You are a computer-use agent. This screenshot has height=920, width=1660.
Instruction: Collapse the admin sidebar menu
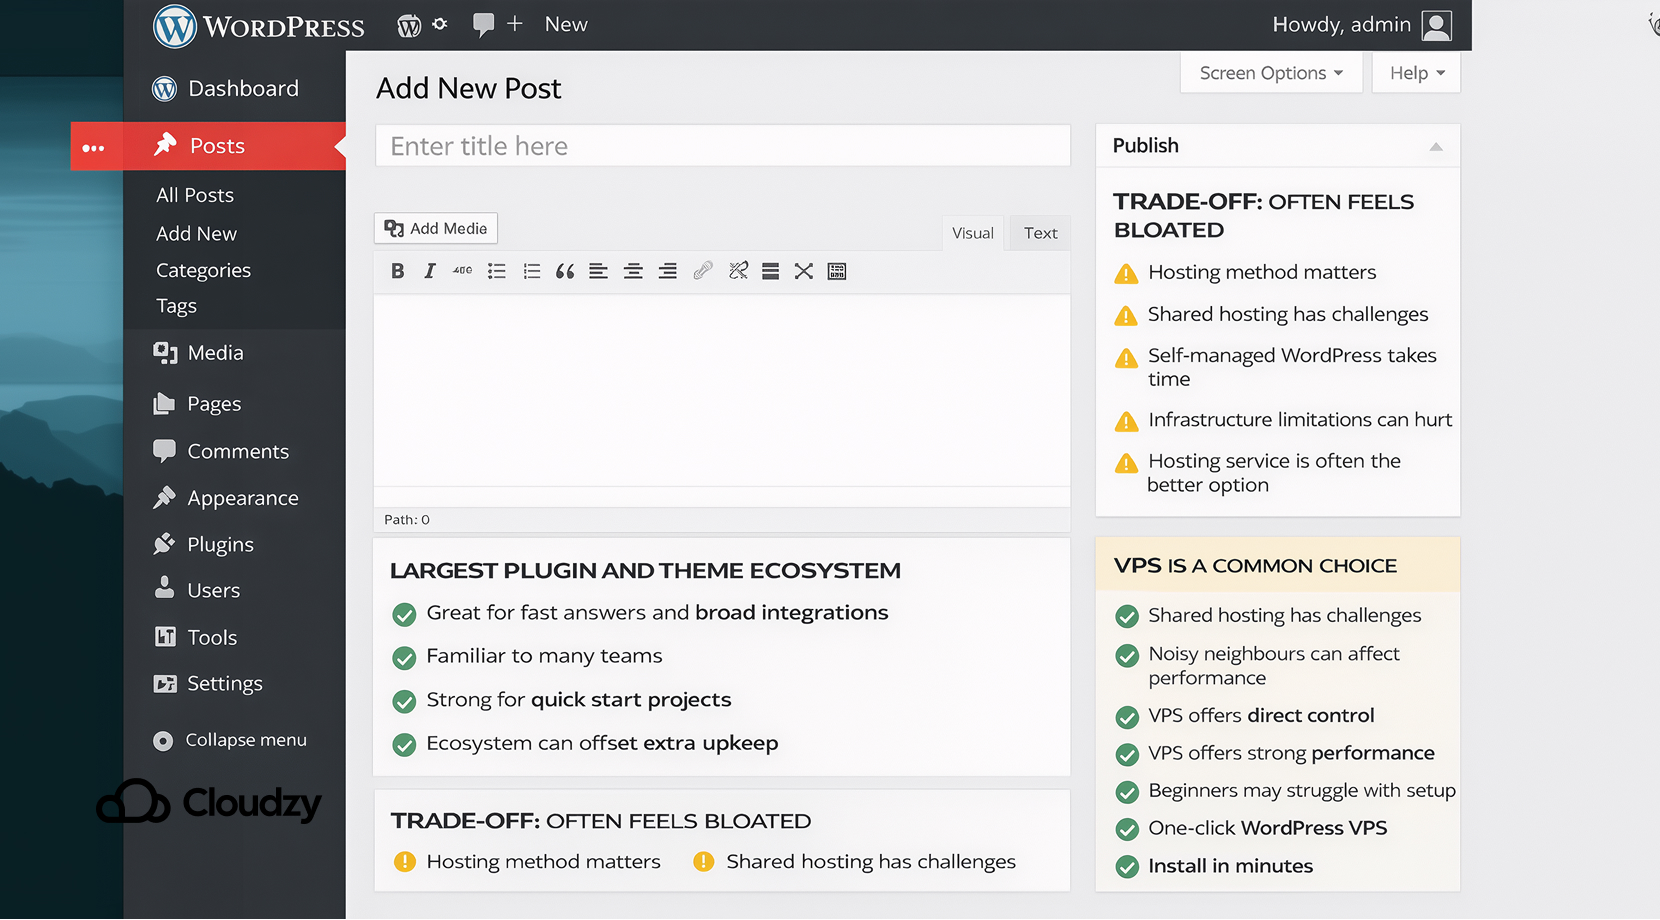click(x=244, y=740)
